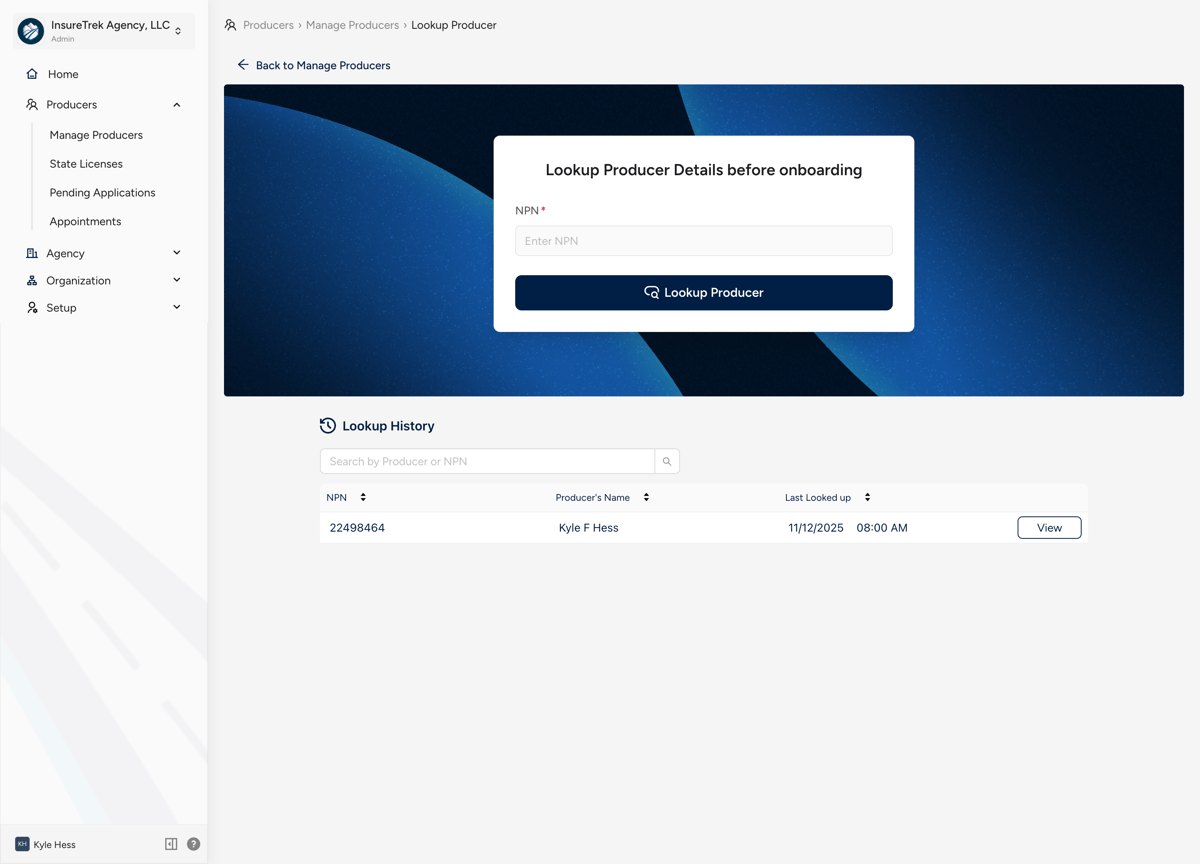Click the Organization icon in the sidebar
Image resolution: width=1200 pixels, height=864 pixels.
[x=31, y=281]
